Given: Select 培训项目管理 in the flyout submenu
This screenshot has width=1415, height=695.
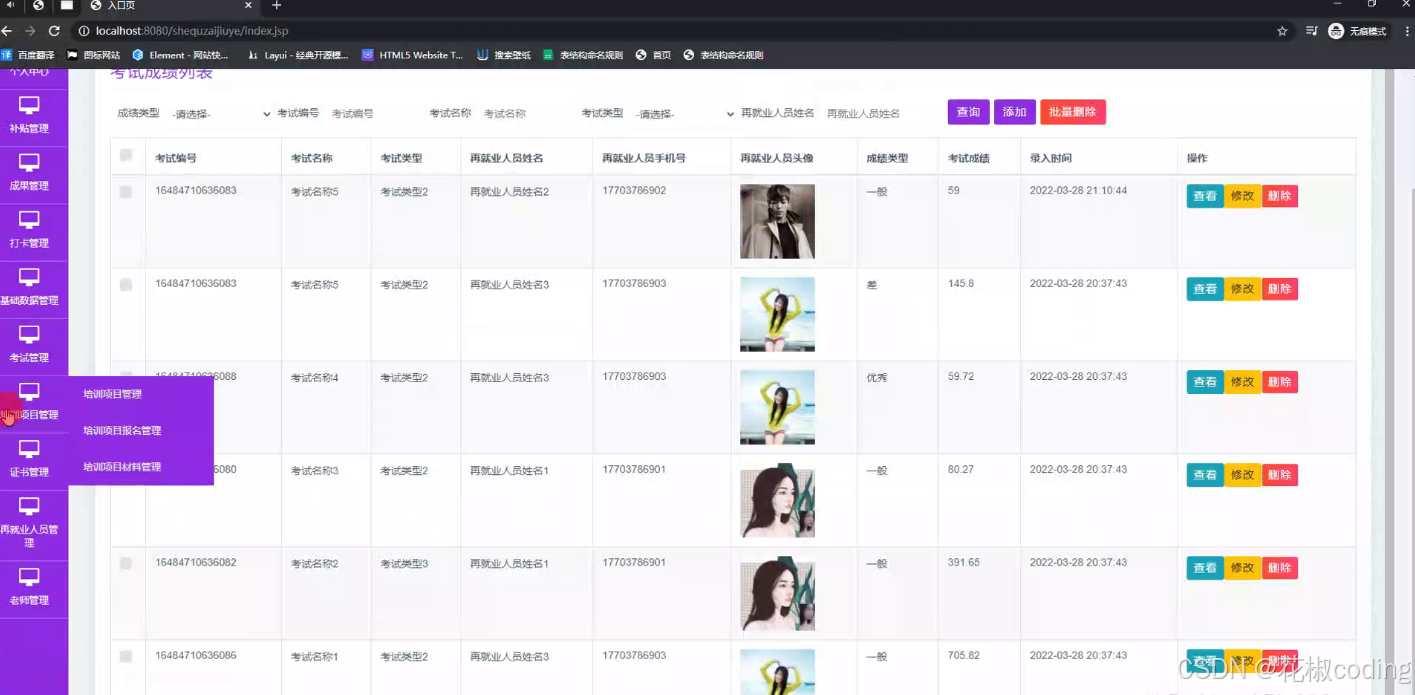Looking at the screenshot, I should 112,394.
